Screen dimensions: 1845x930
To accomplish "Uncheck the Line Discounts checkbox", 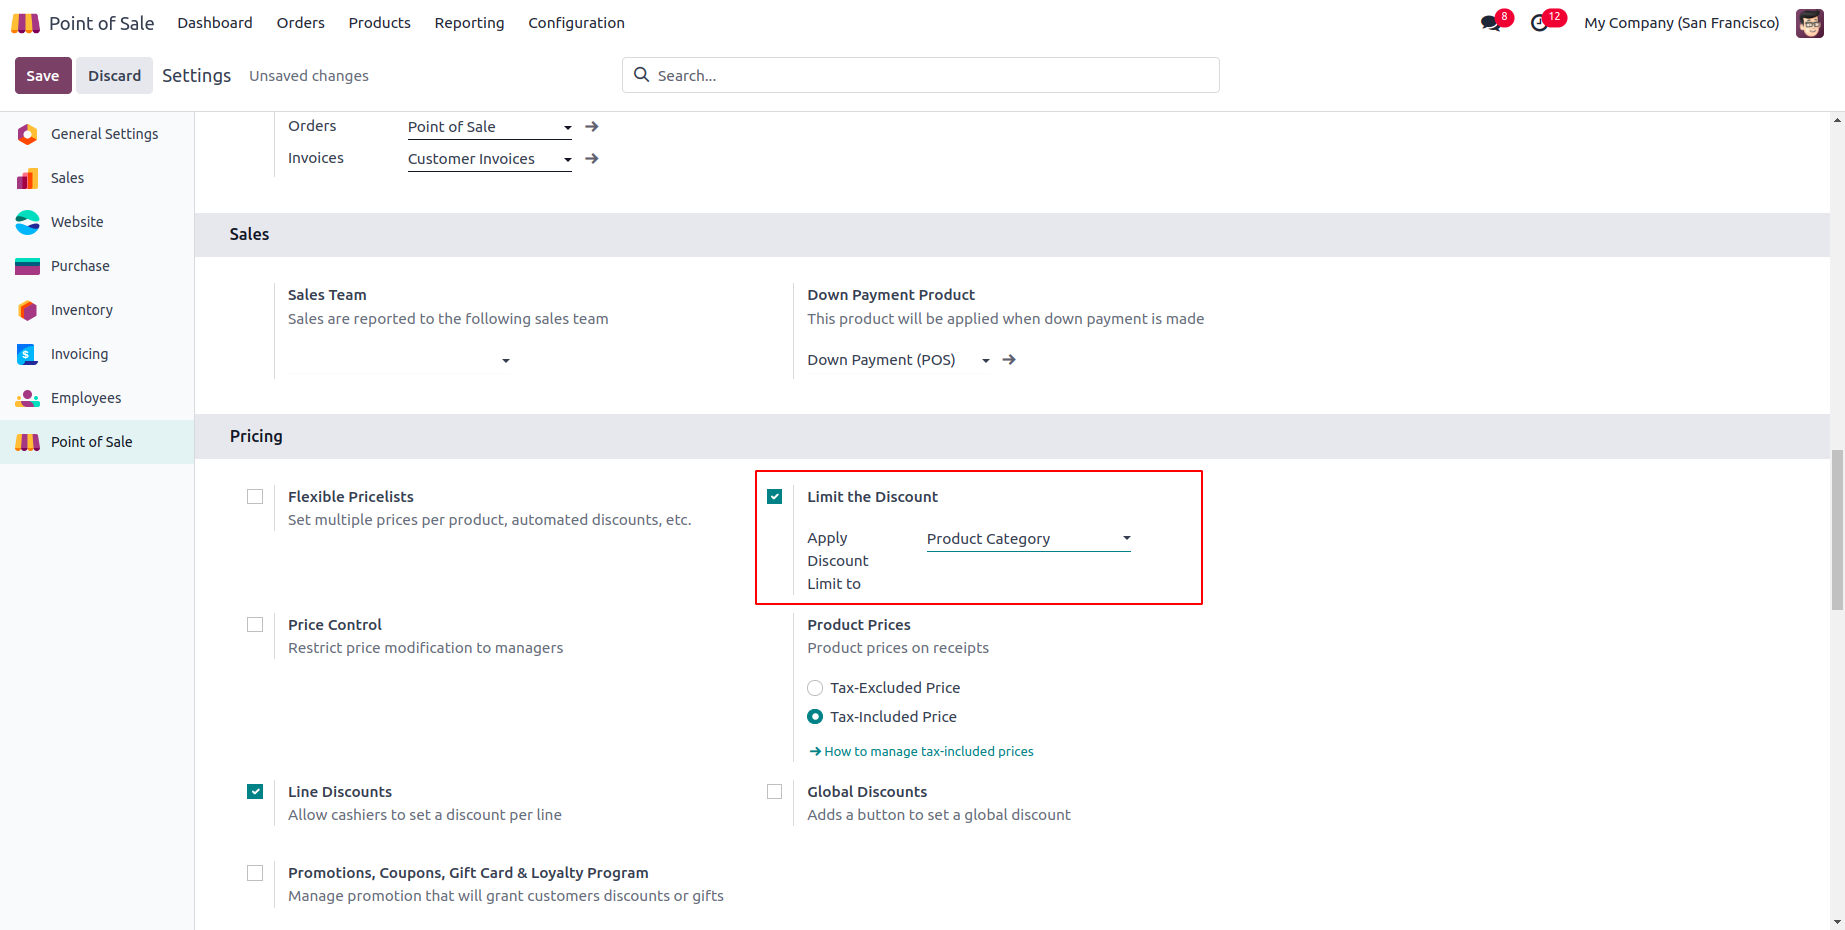I will 255,792.
